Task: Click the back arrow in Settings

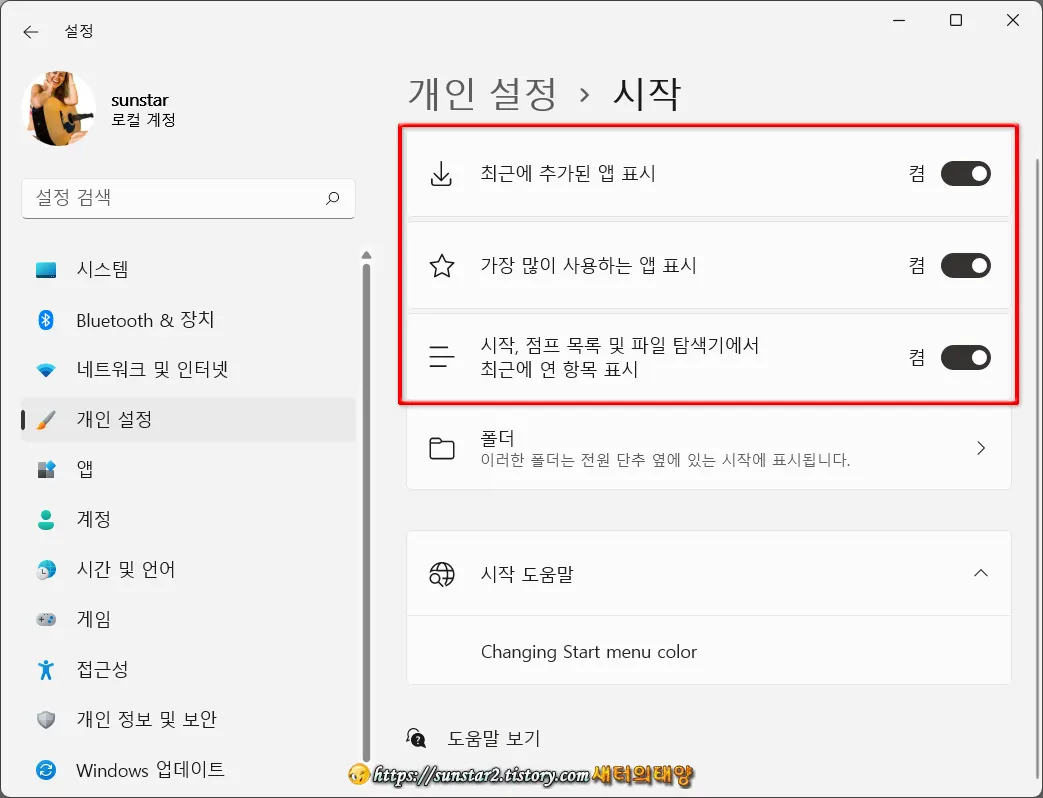Action: [x=31, y=31]
